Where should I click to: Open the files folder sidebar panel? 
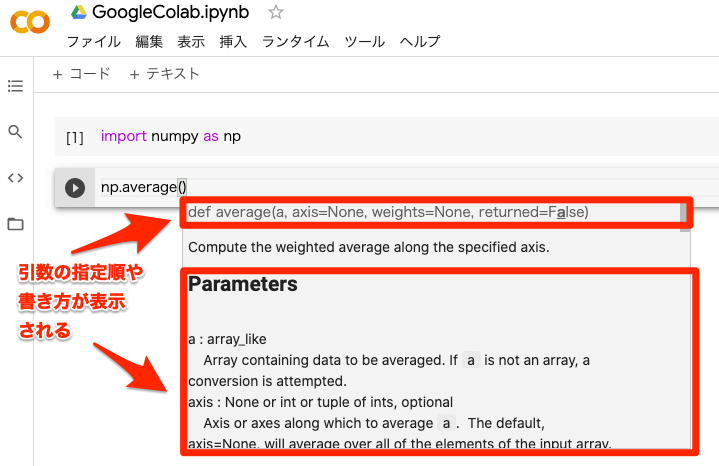point(15,224)
